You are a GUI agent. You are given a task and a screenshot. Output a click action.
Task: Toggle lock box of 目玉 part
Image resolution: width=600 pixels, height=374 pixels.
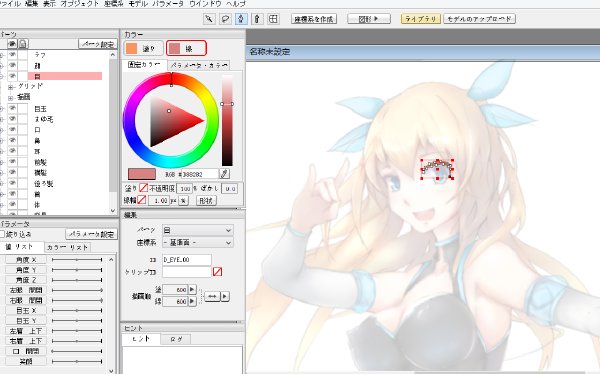click(x=23, y=109)
